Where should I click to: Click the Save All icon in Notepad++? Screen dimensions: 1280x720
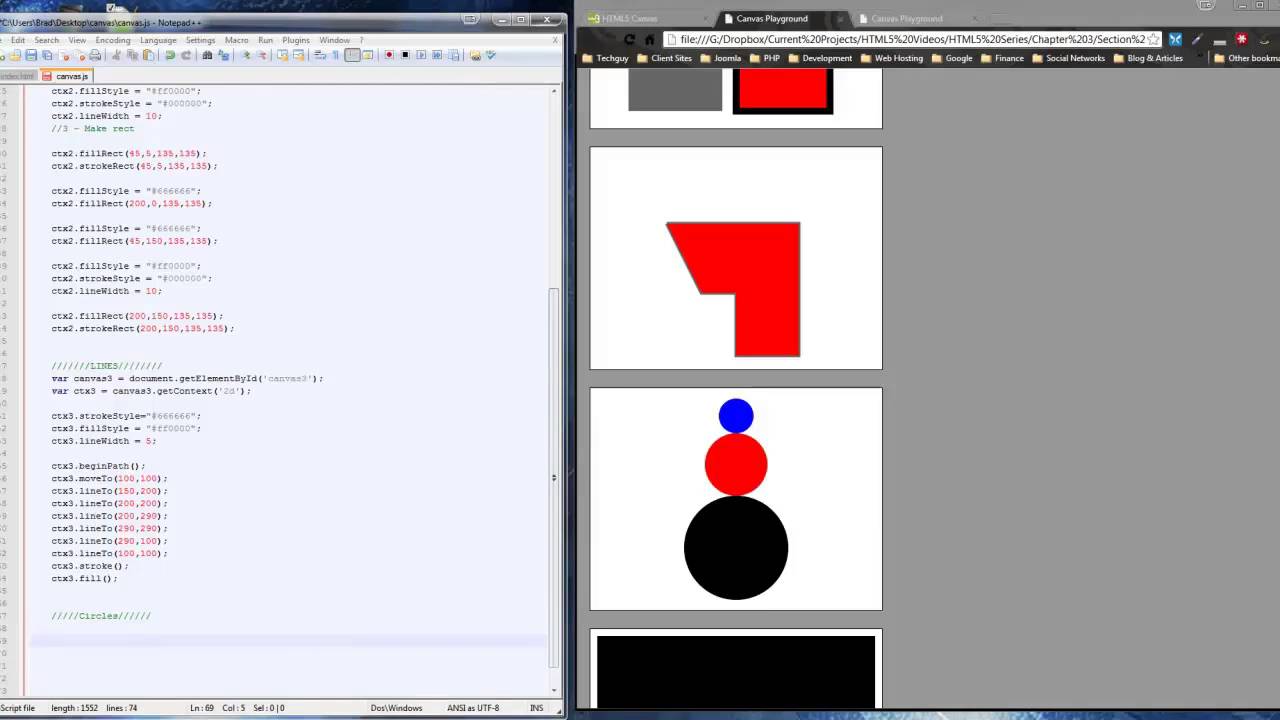(x=47, y=55)
